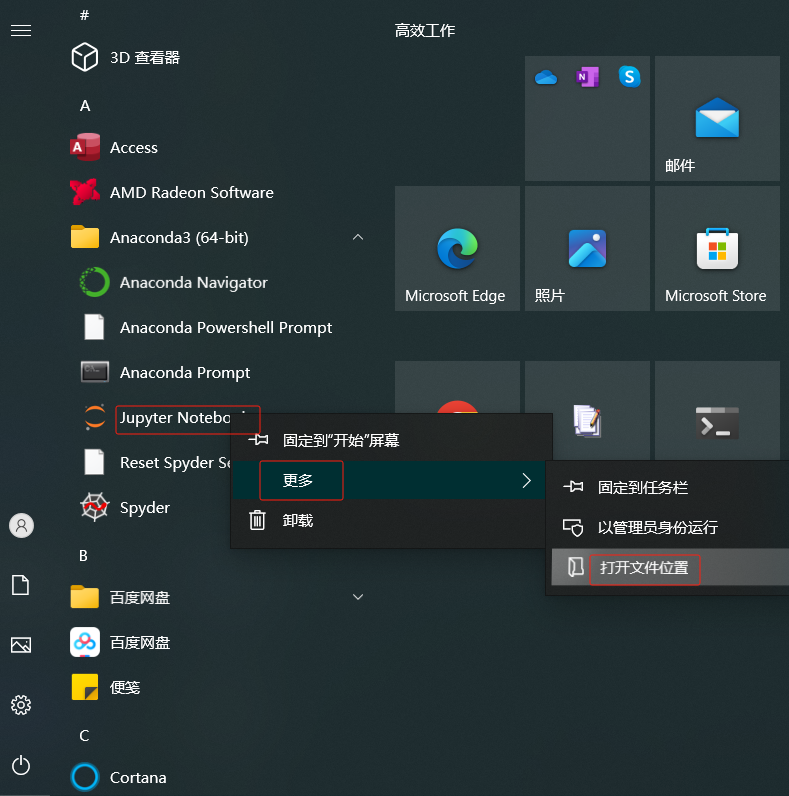Choose 固定到任务栏 in submenu
789x796 pixels.
(x=670, y=487)
